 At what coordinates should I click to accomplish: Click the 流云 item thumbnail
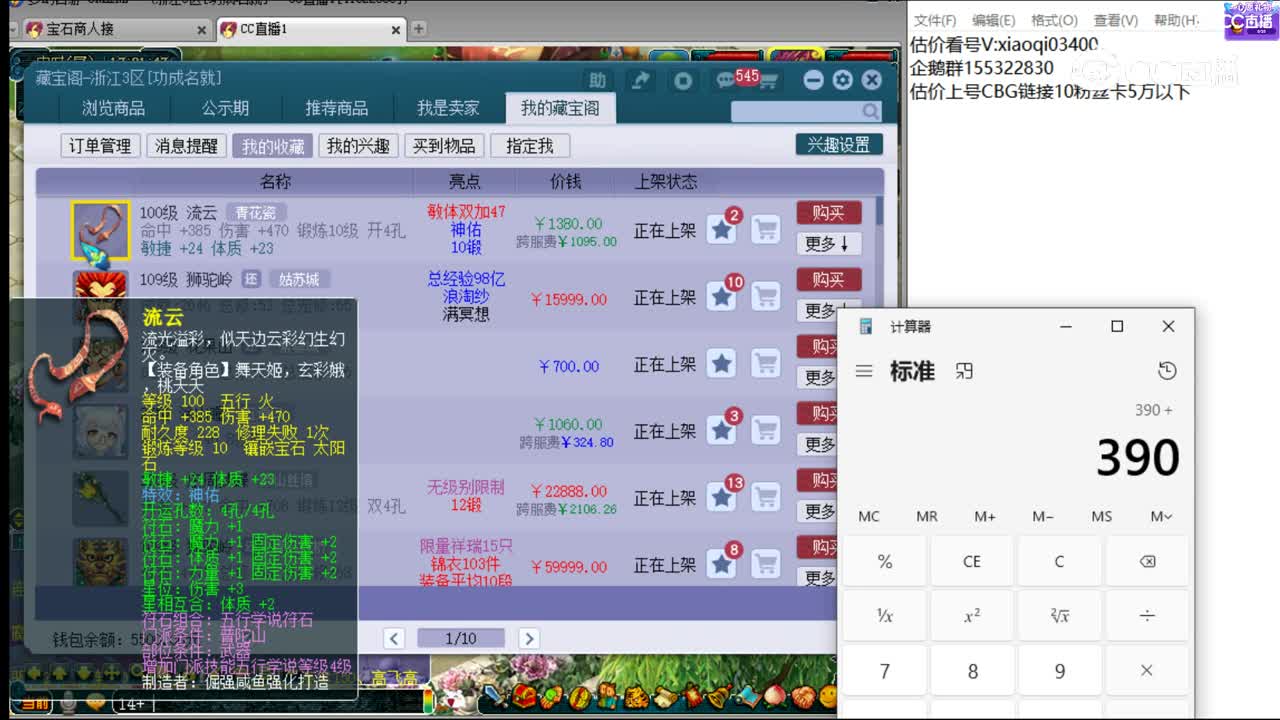100,231
